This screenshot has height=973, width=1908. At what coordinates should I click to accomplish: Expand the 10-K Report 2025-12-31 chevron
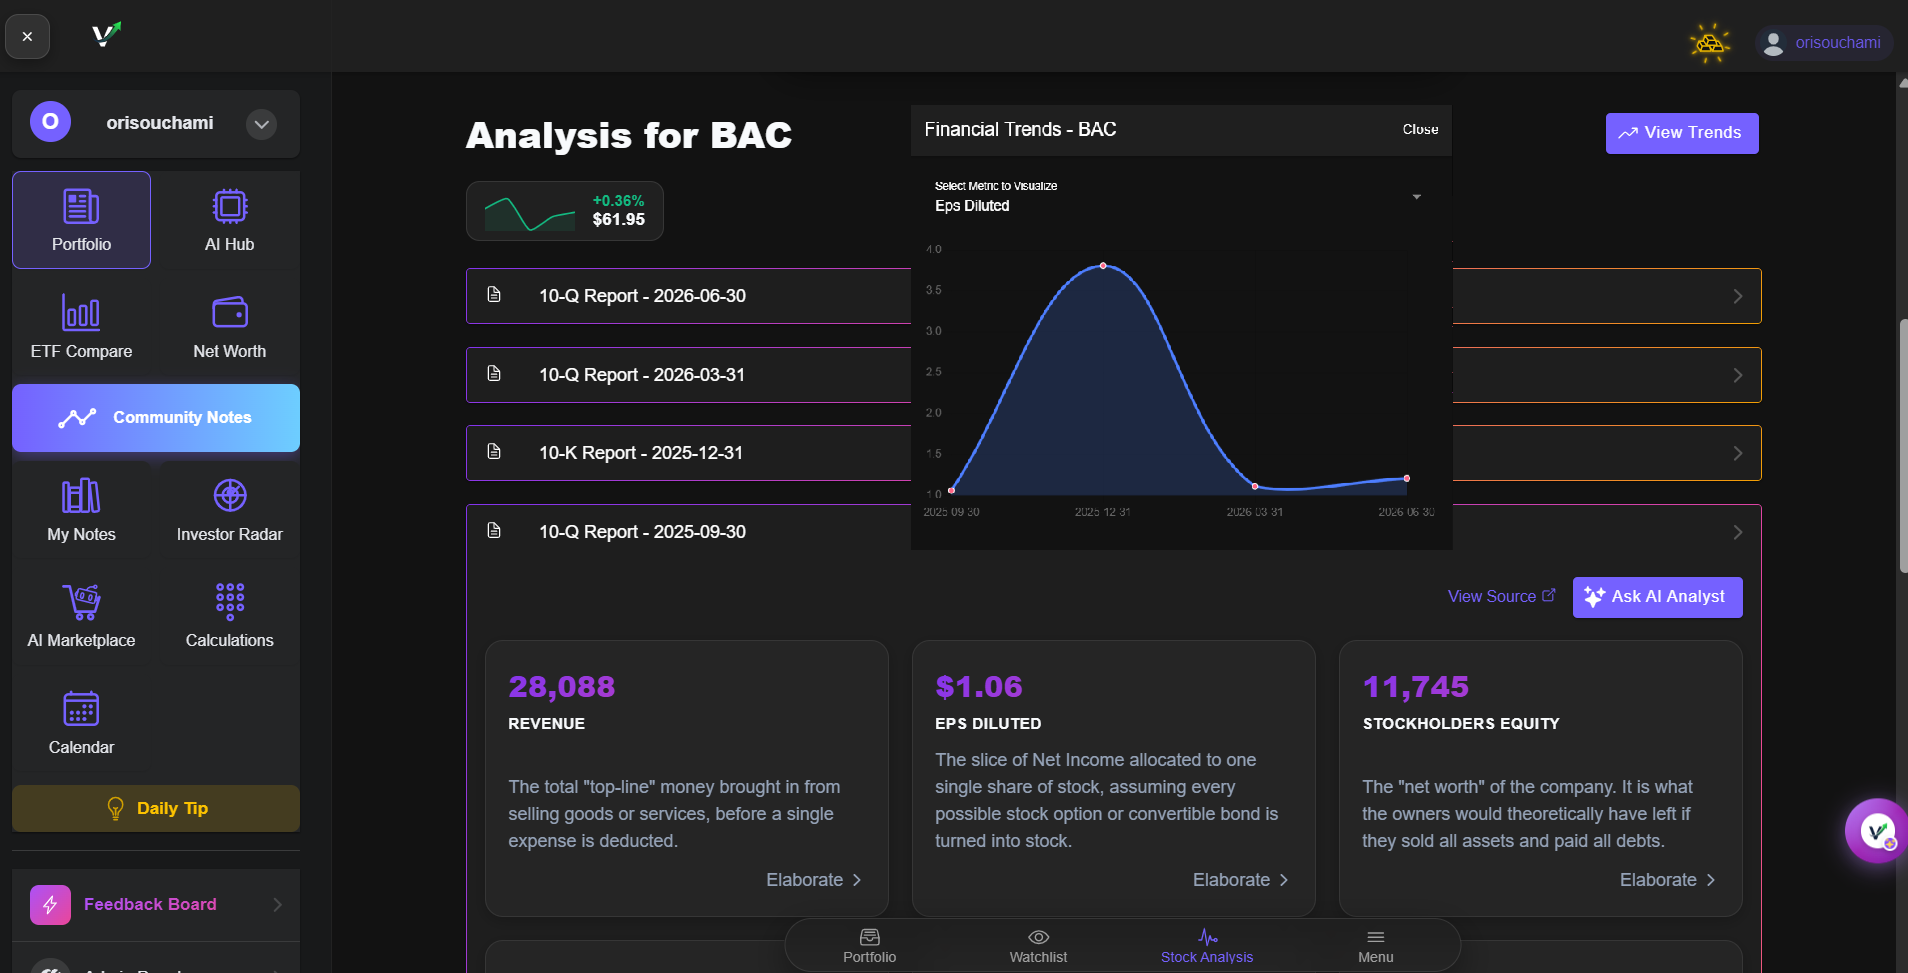(1738, 453)
